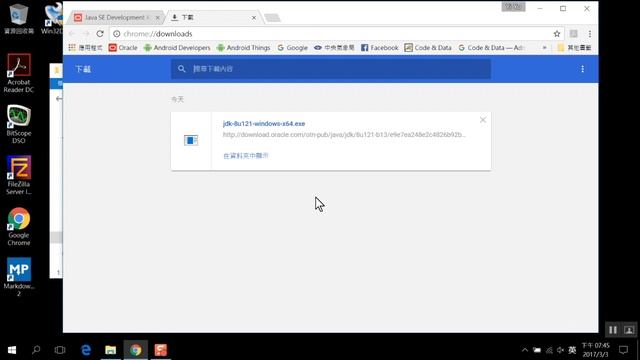Select the Recycle Bin desktop icon
This screenshot has height=360, width=640.
pyautogui.click(x=18, y=19)
